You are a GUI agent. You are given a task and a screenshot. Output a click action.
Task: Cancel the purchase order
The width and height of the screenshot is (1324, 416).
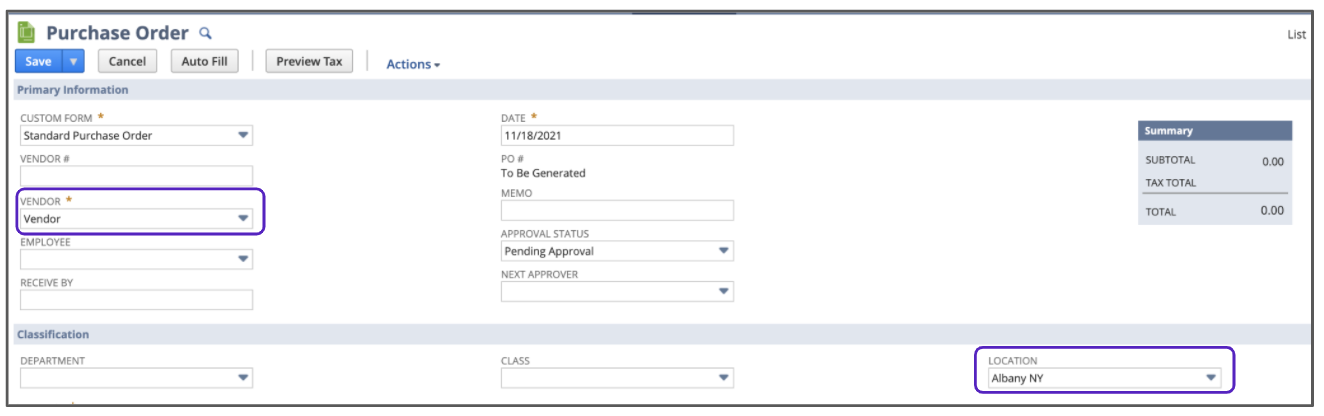point(127,61)
